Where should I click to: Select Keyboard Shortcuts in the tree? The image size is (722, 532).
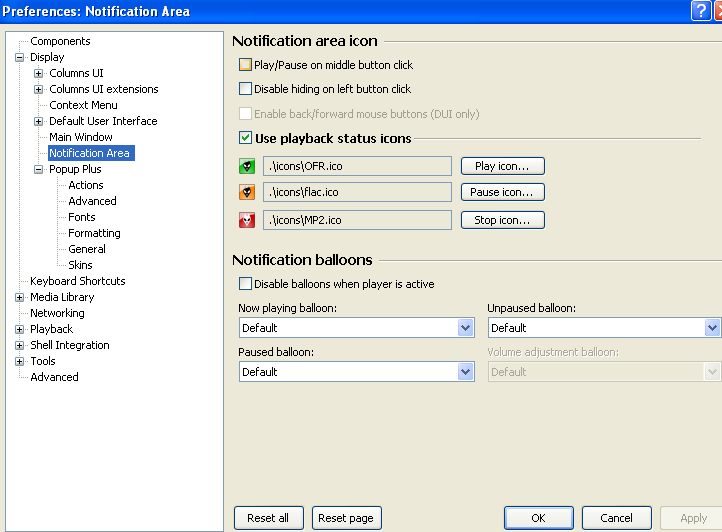click(77, 281)
